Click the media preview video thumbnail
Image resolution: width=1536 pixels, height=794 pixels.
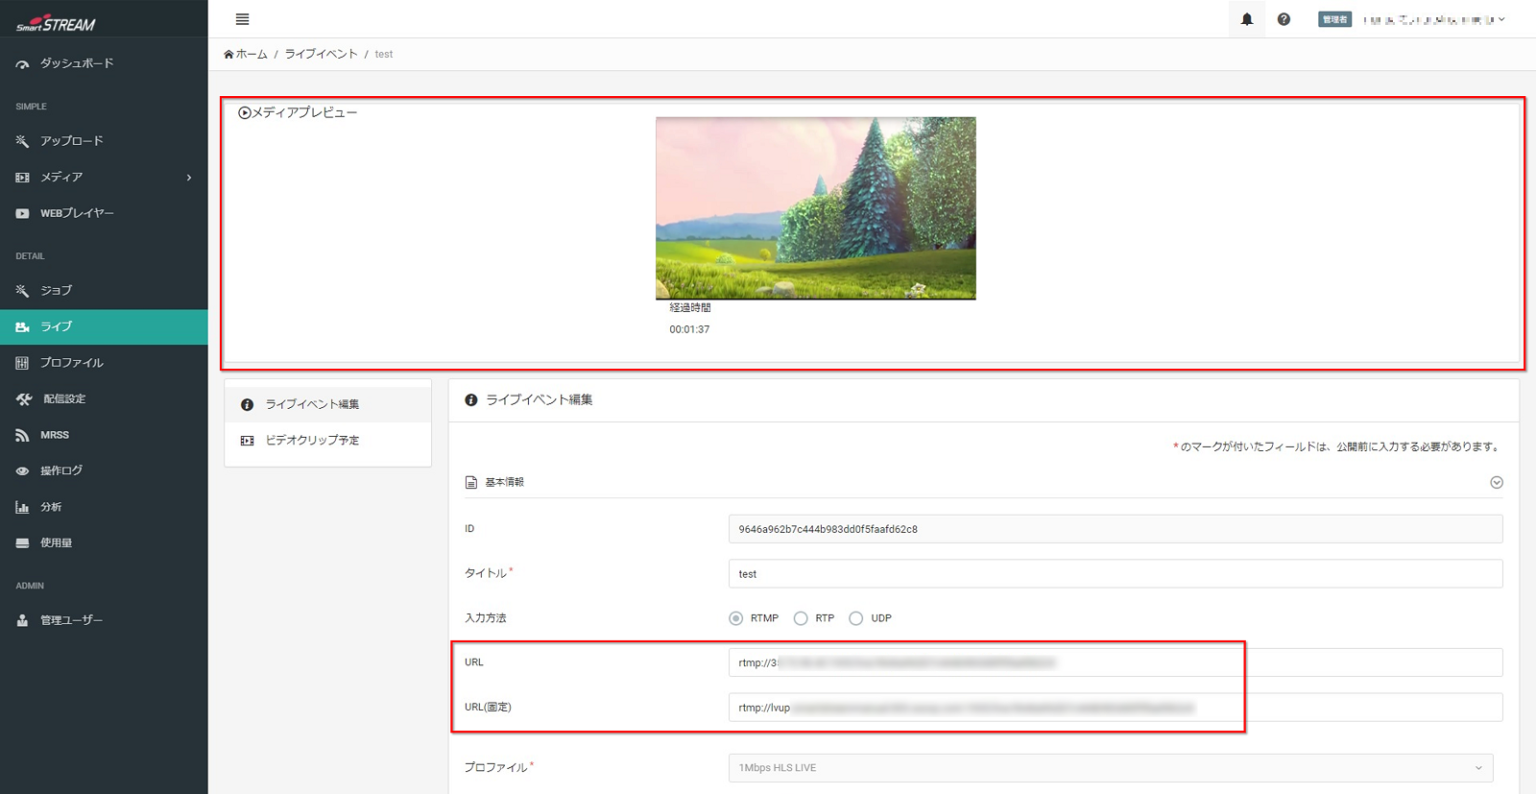[x=815, y=208]
